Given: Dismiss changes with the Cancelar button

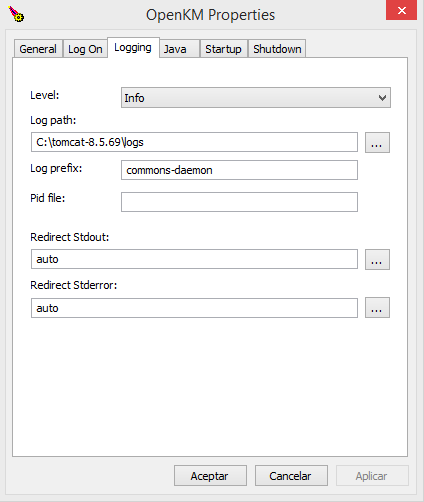Looking at the screenshot, I should click(291, 476).
